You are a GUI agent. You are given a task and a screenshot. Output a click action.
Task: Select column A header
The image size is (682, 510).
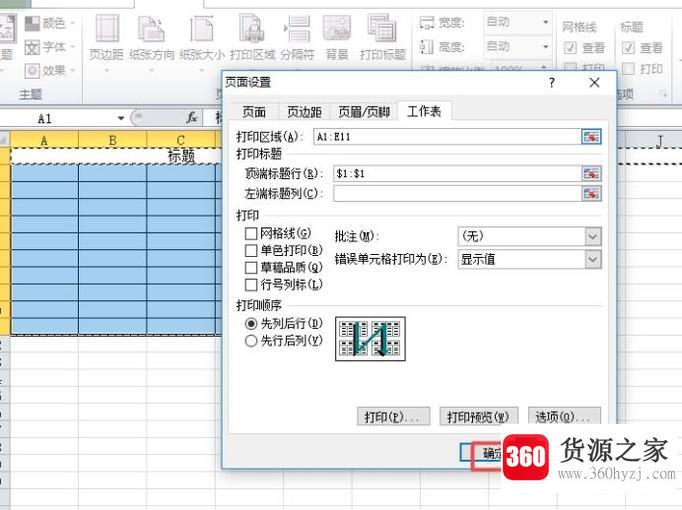click(x=44, y=140)
